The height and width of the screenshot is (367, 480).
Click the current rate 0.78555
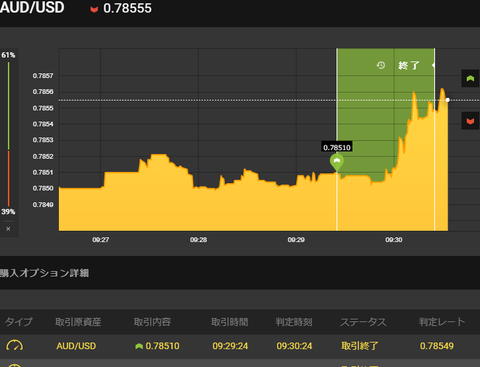127,8
